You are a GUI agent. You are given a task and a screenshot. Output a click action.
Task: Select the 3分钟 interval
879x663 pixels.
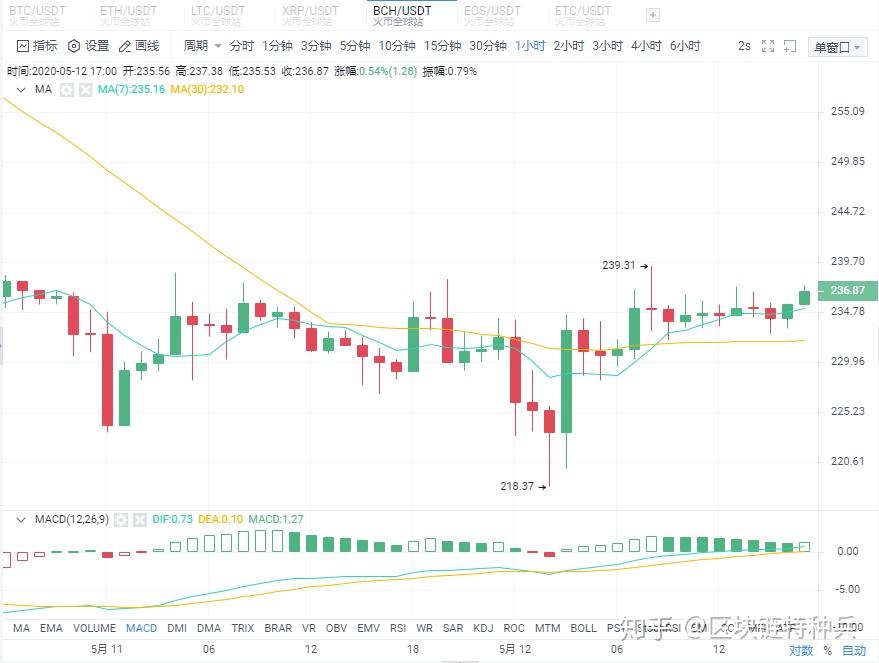tap(316, 46)
